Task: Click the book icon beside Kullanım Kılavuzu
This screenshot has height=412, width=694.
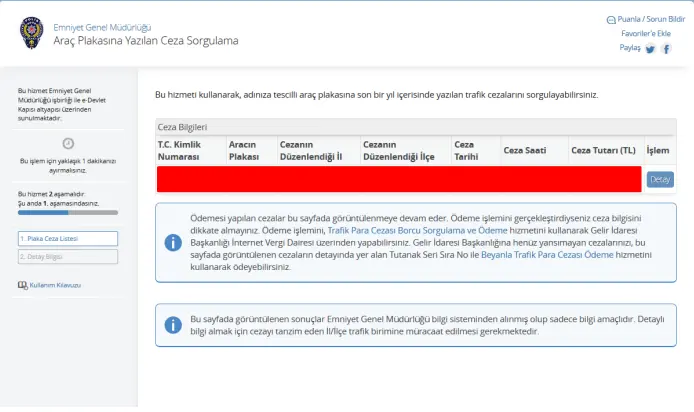Action: pos(22,285)
